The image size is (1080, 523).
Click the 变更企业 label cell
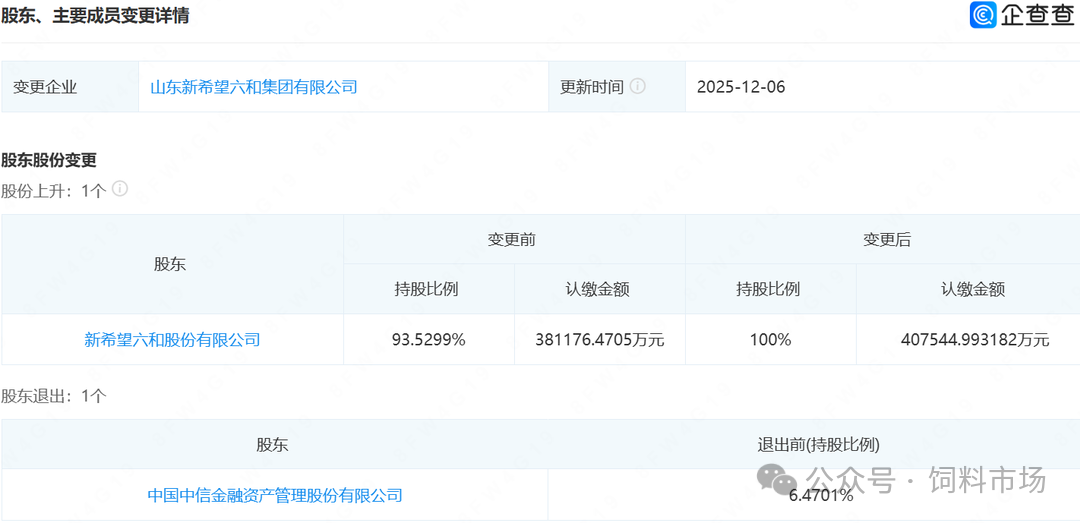click(x=70, y=87)
